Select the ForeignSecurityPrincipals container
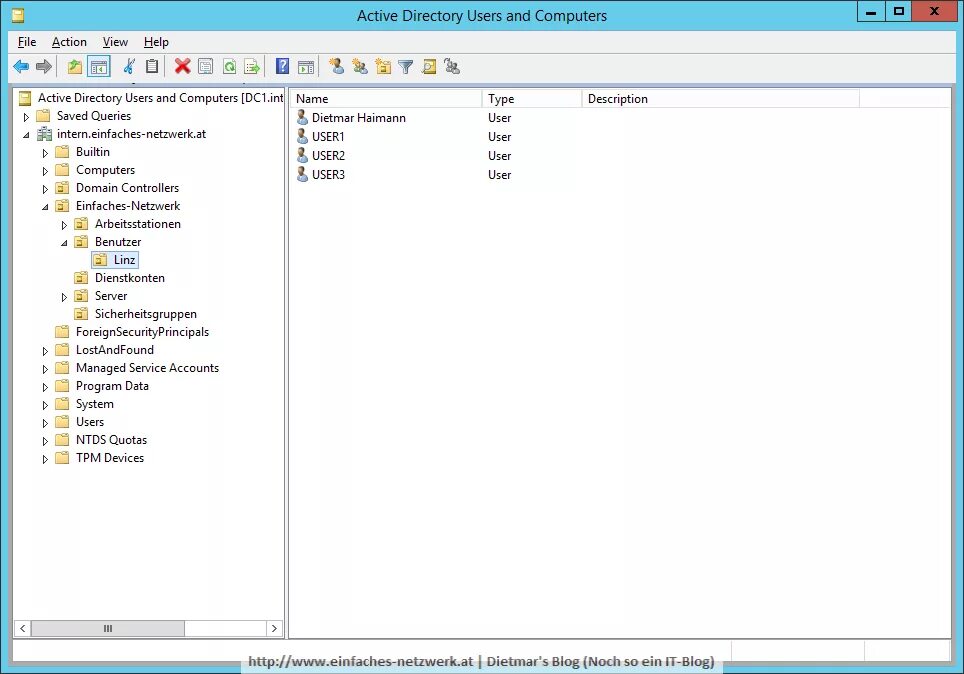This screenshot has width=964, height=674. (142, 331)
